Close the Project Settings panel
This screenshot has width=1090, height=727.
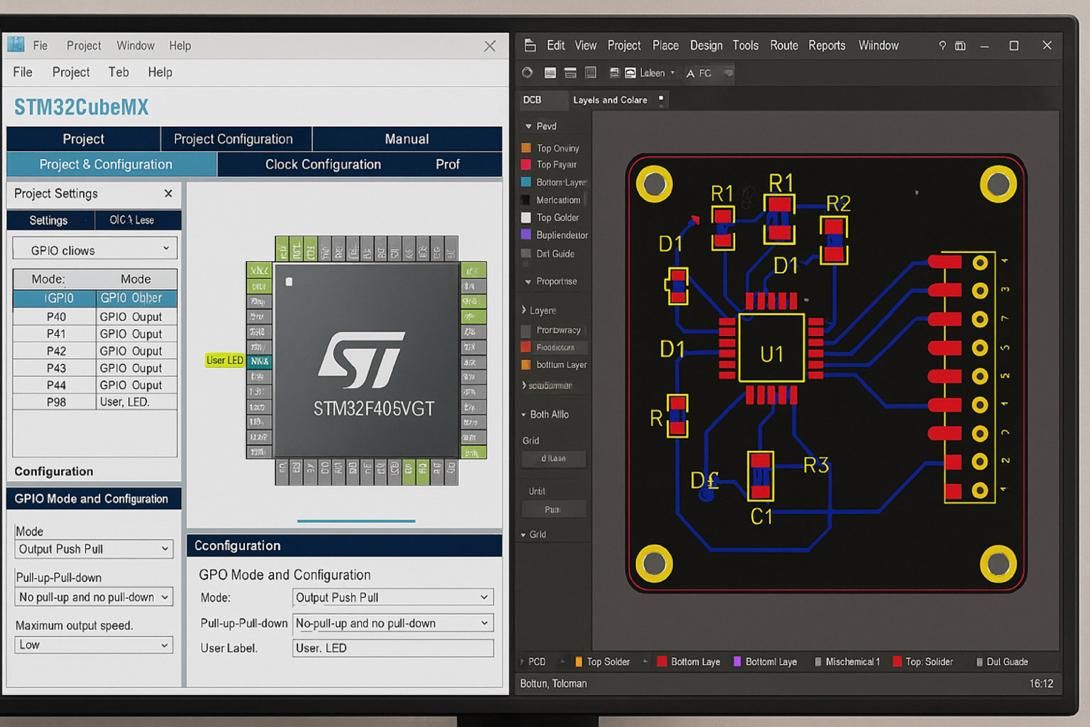pyautogui.click(x=168, y=193)
